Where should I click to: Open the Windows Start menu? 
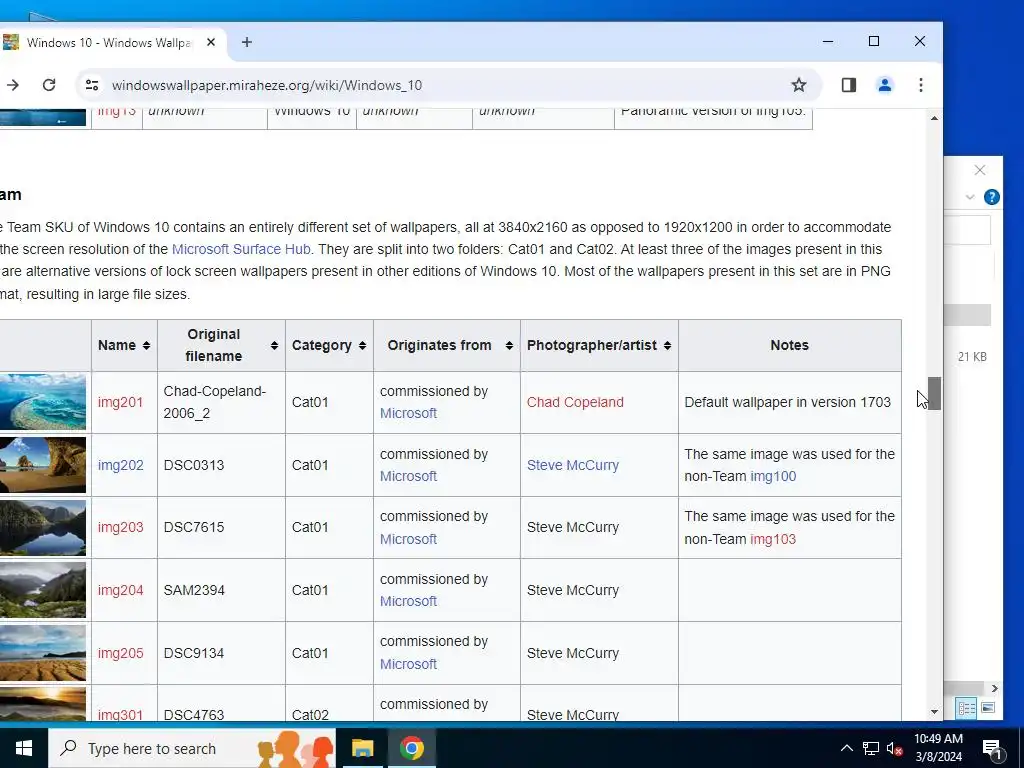[24, 748]
